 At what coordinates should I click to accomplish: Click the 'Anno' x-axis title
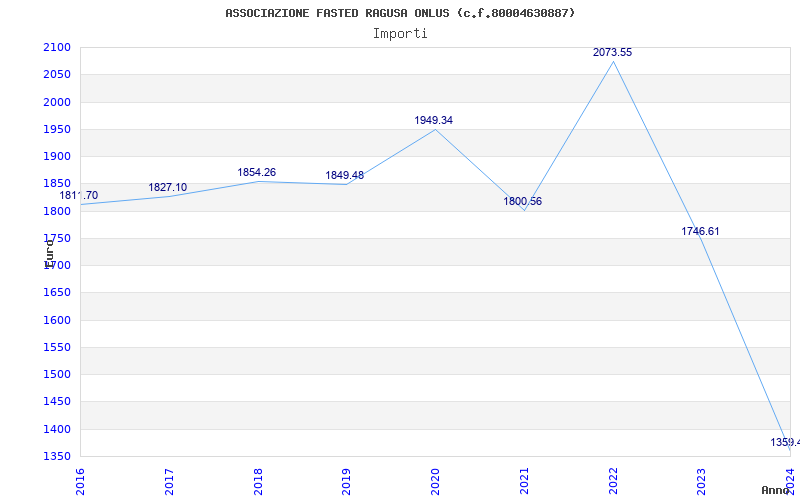[775, 490]
